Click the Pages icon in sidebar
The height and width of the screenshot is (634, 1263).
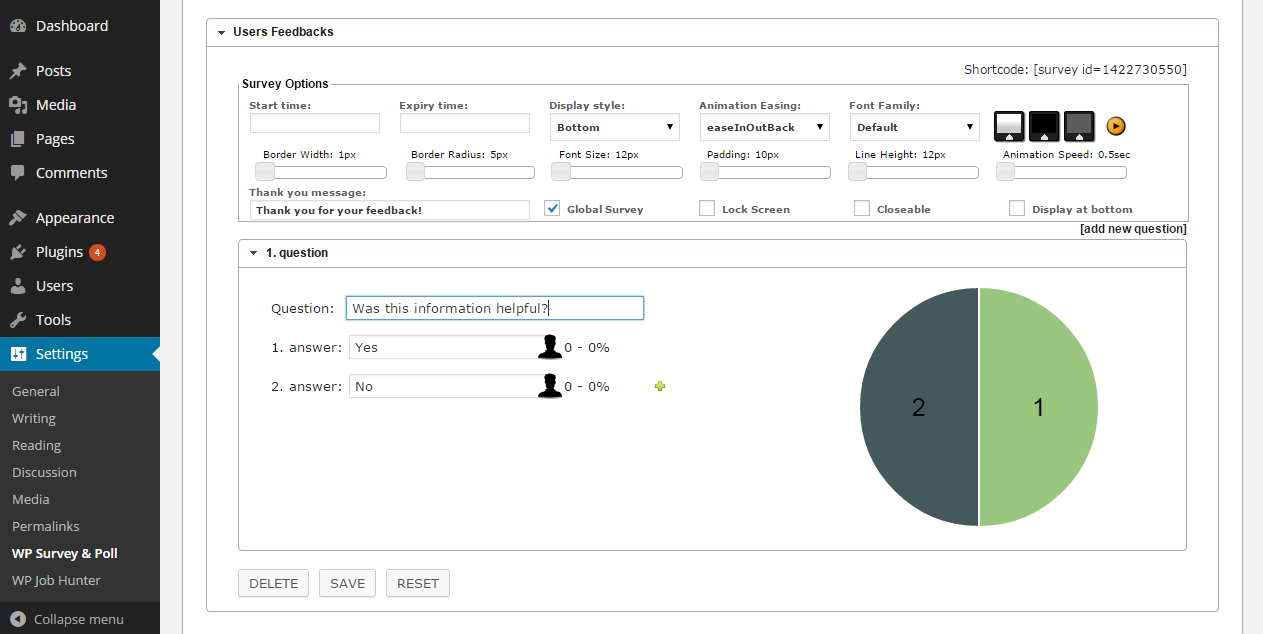[18, 139]
